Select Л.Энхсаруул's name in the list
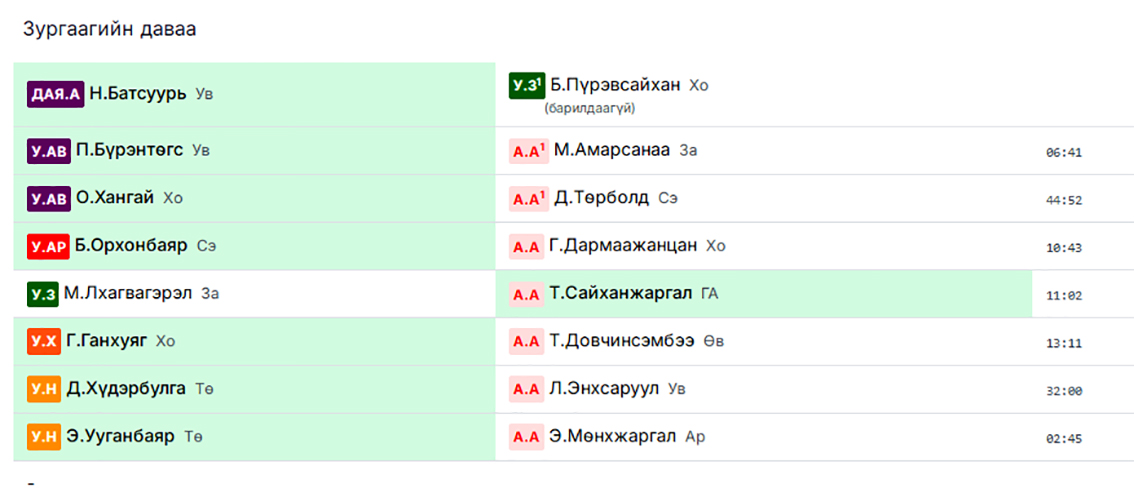 tap(604, 389)
